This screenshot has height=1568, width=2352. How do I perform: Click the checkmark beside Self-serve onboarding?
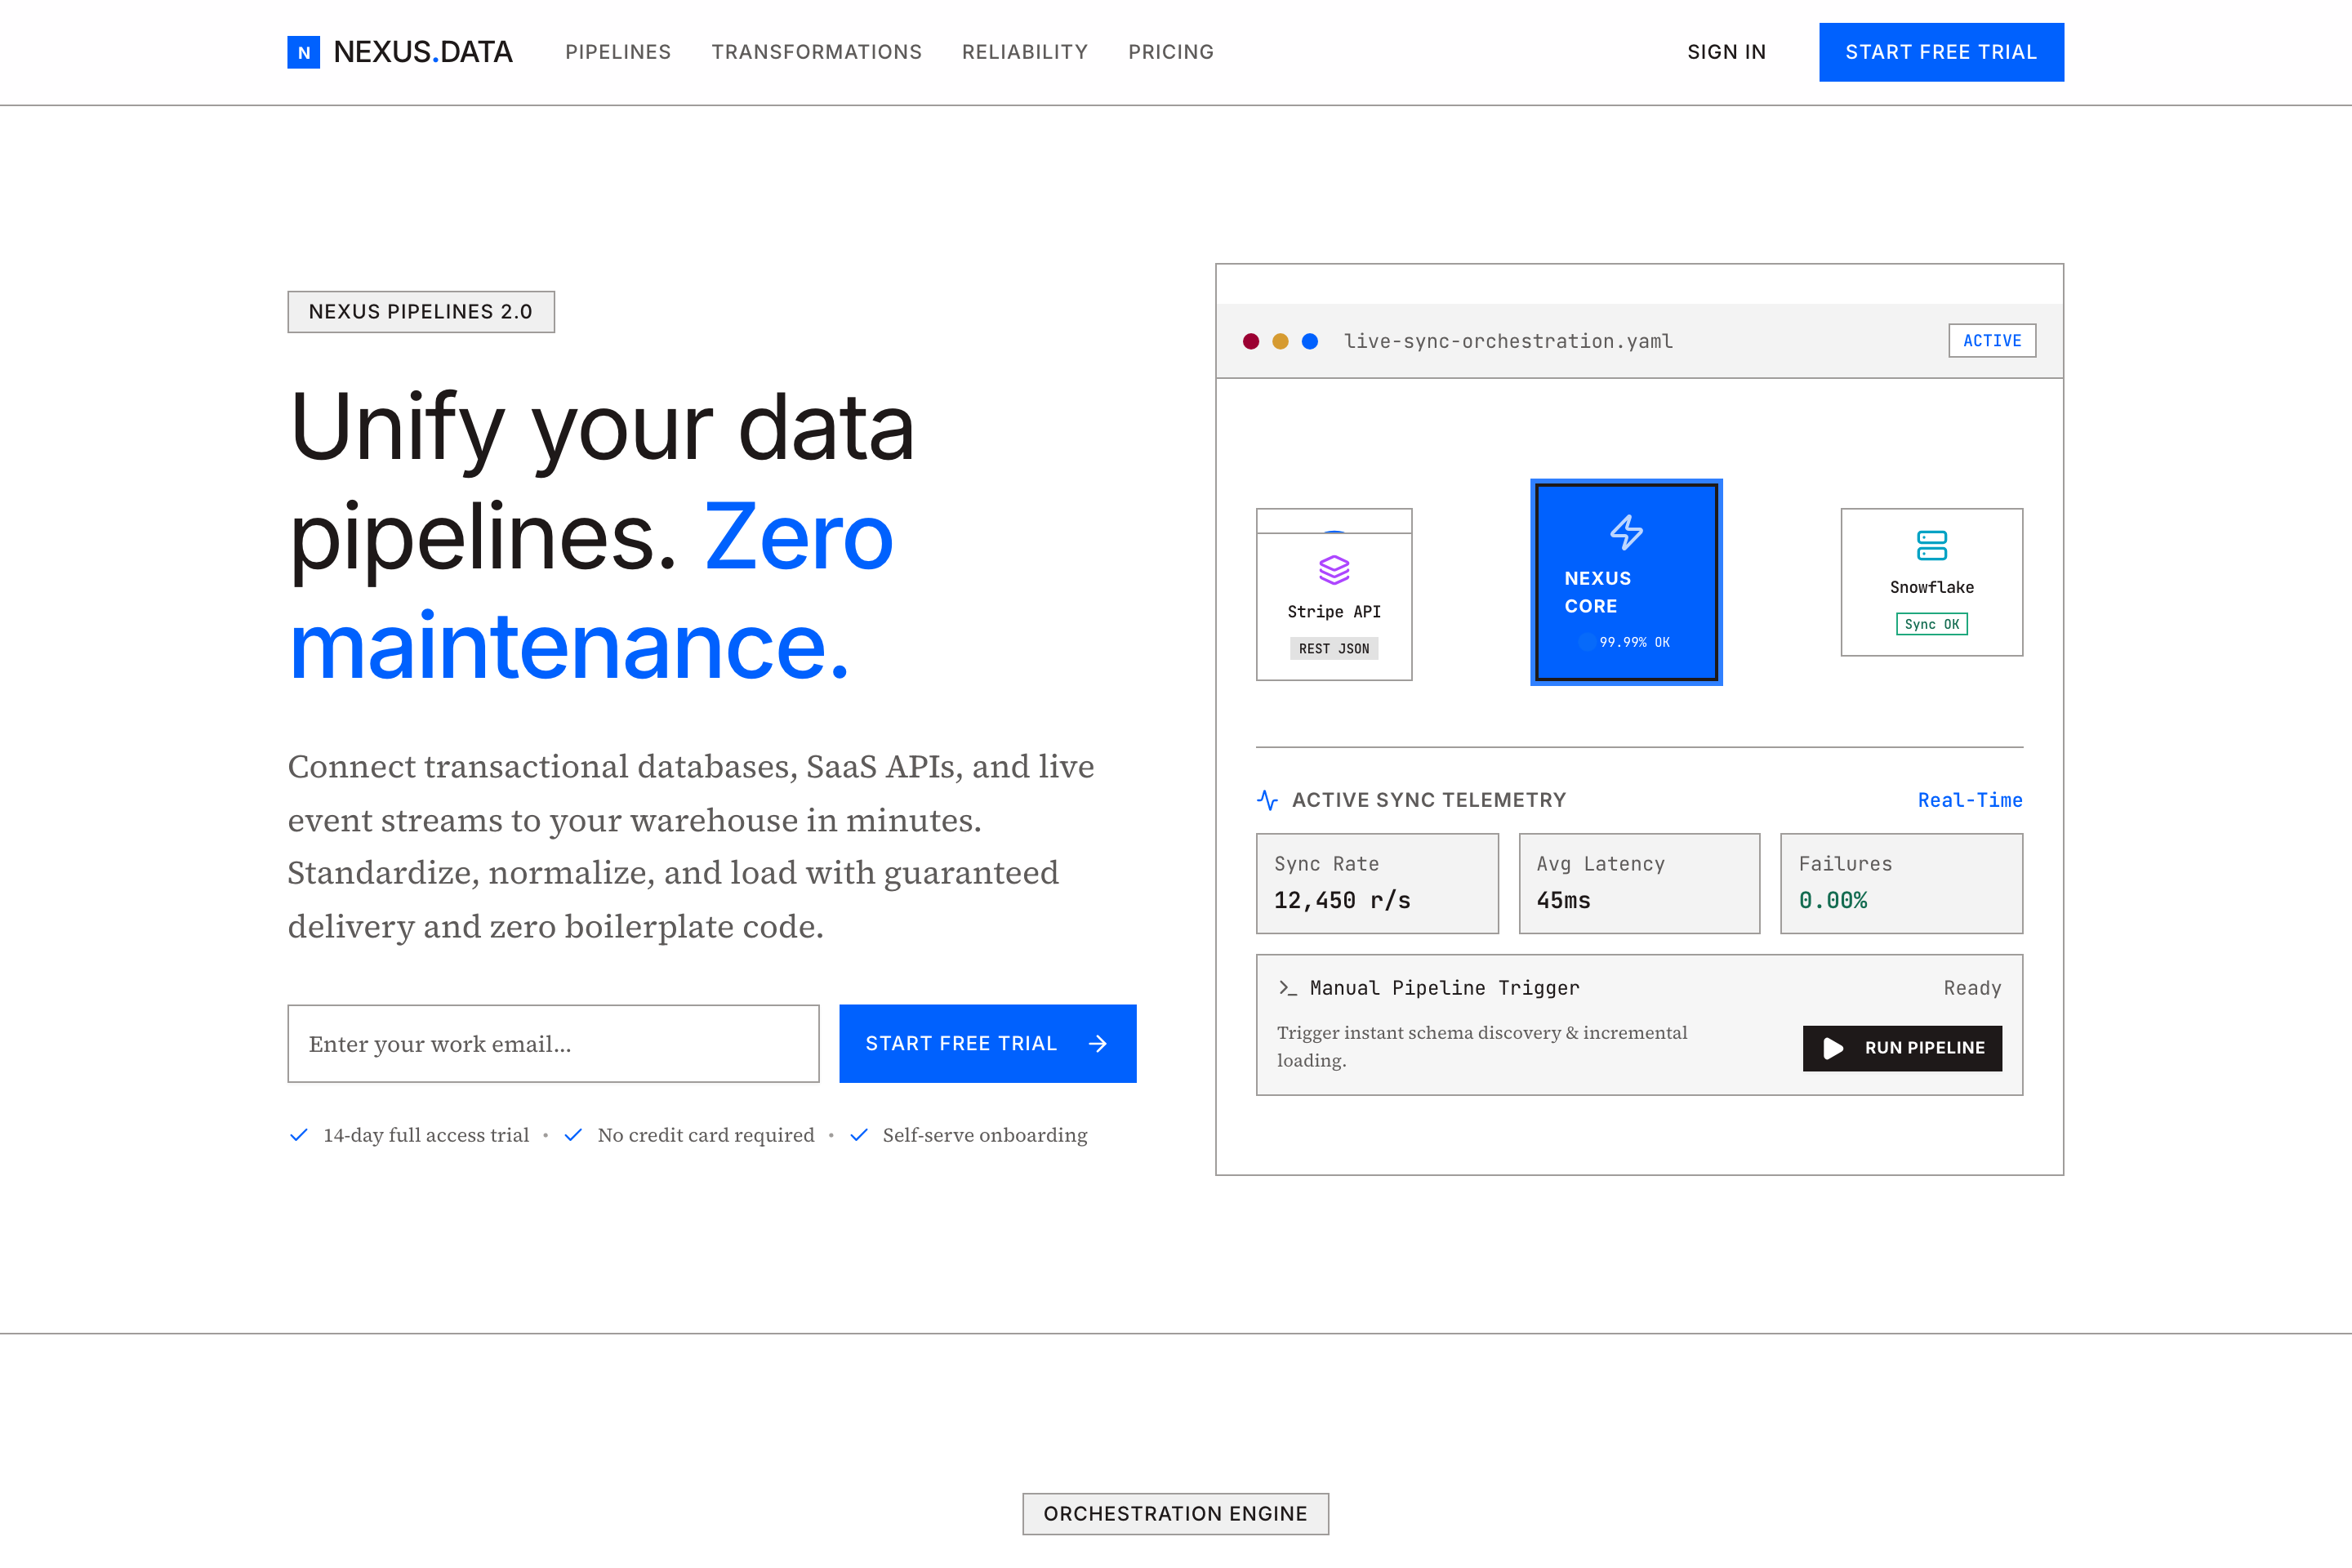click(858, 1135)
